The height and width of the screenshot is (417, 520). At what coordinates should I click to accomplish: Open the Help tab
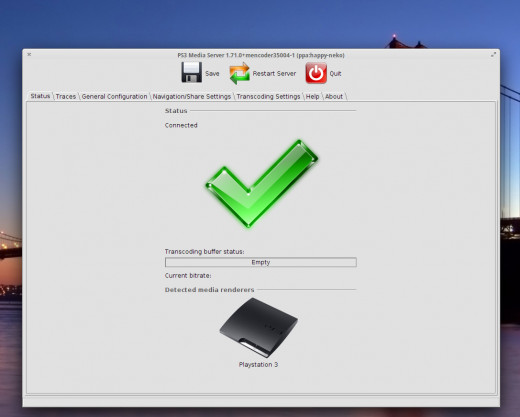point(312,96)
